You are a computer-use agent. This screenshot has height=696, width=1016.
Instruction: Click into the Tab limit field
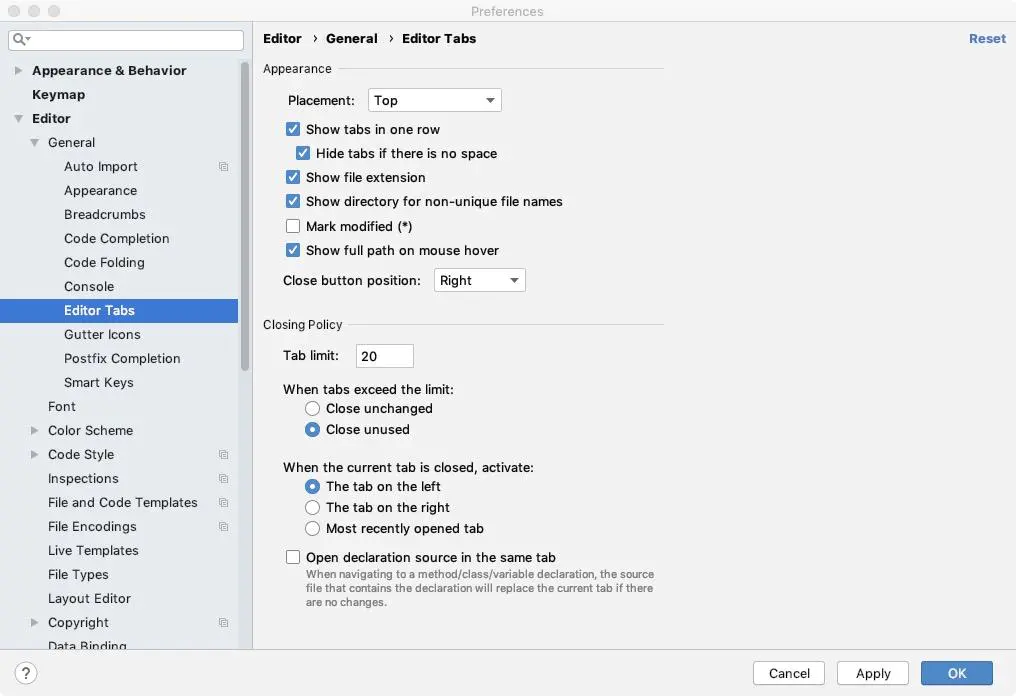coord(385,356)
